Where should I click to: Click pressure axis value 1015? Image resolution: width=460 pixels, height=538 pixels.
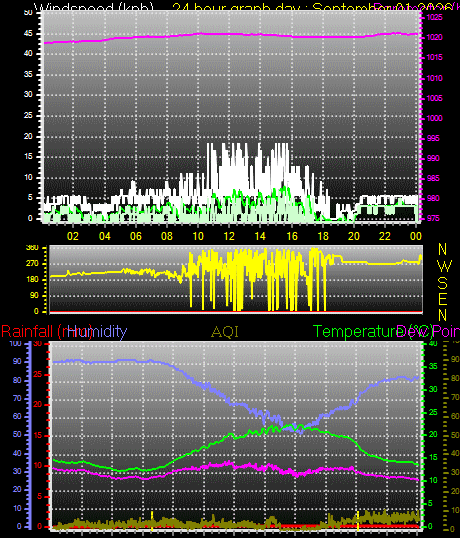click(435, 58)
